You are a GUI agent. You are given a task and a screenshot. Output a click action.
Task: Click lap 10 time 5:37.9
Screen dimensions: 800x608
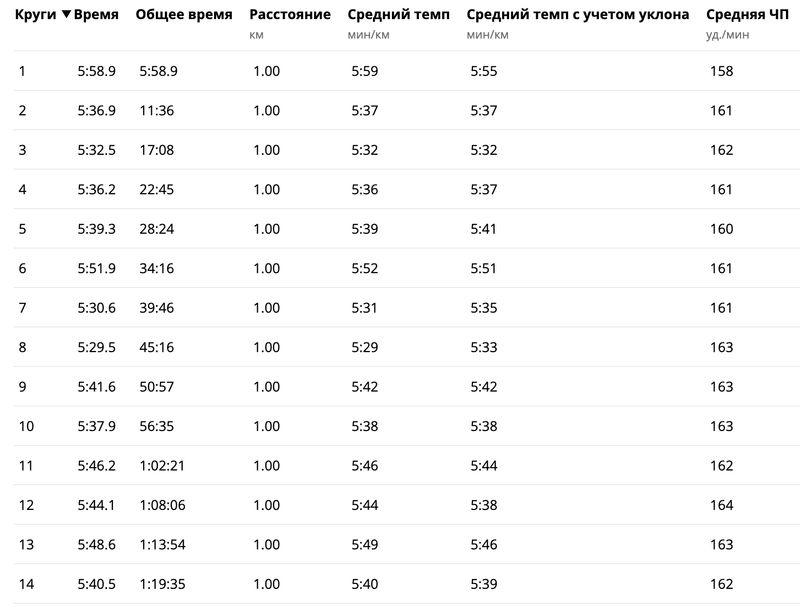(x=96, y=426)
